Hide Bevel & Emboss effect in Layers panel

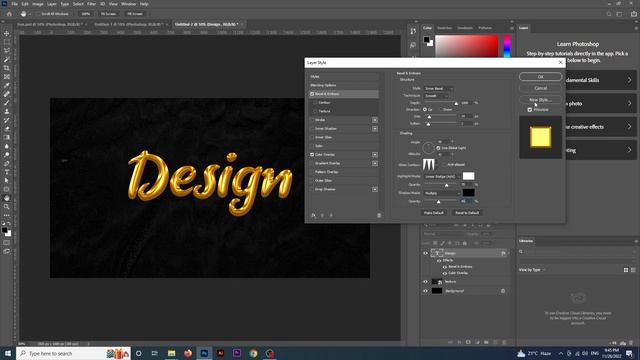[445, 267]
